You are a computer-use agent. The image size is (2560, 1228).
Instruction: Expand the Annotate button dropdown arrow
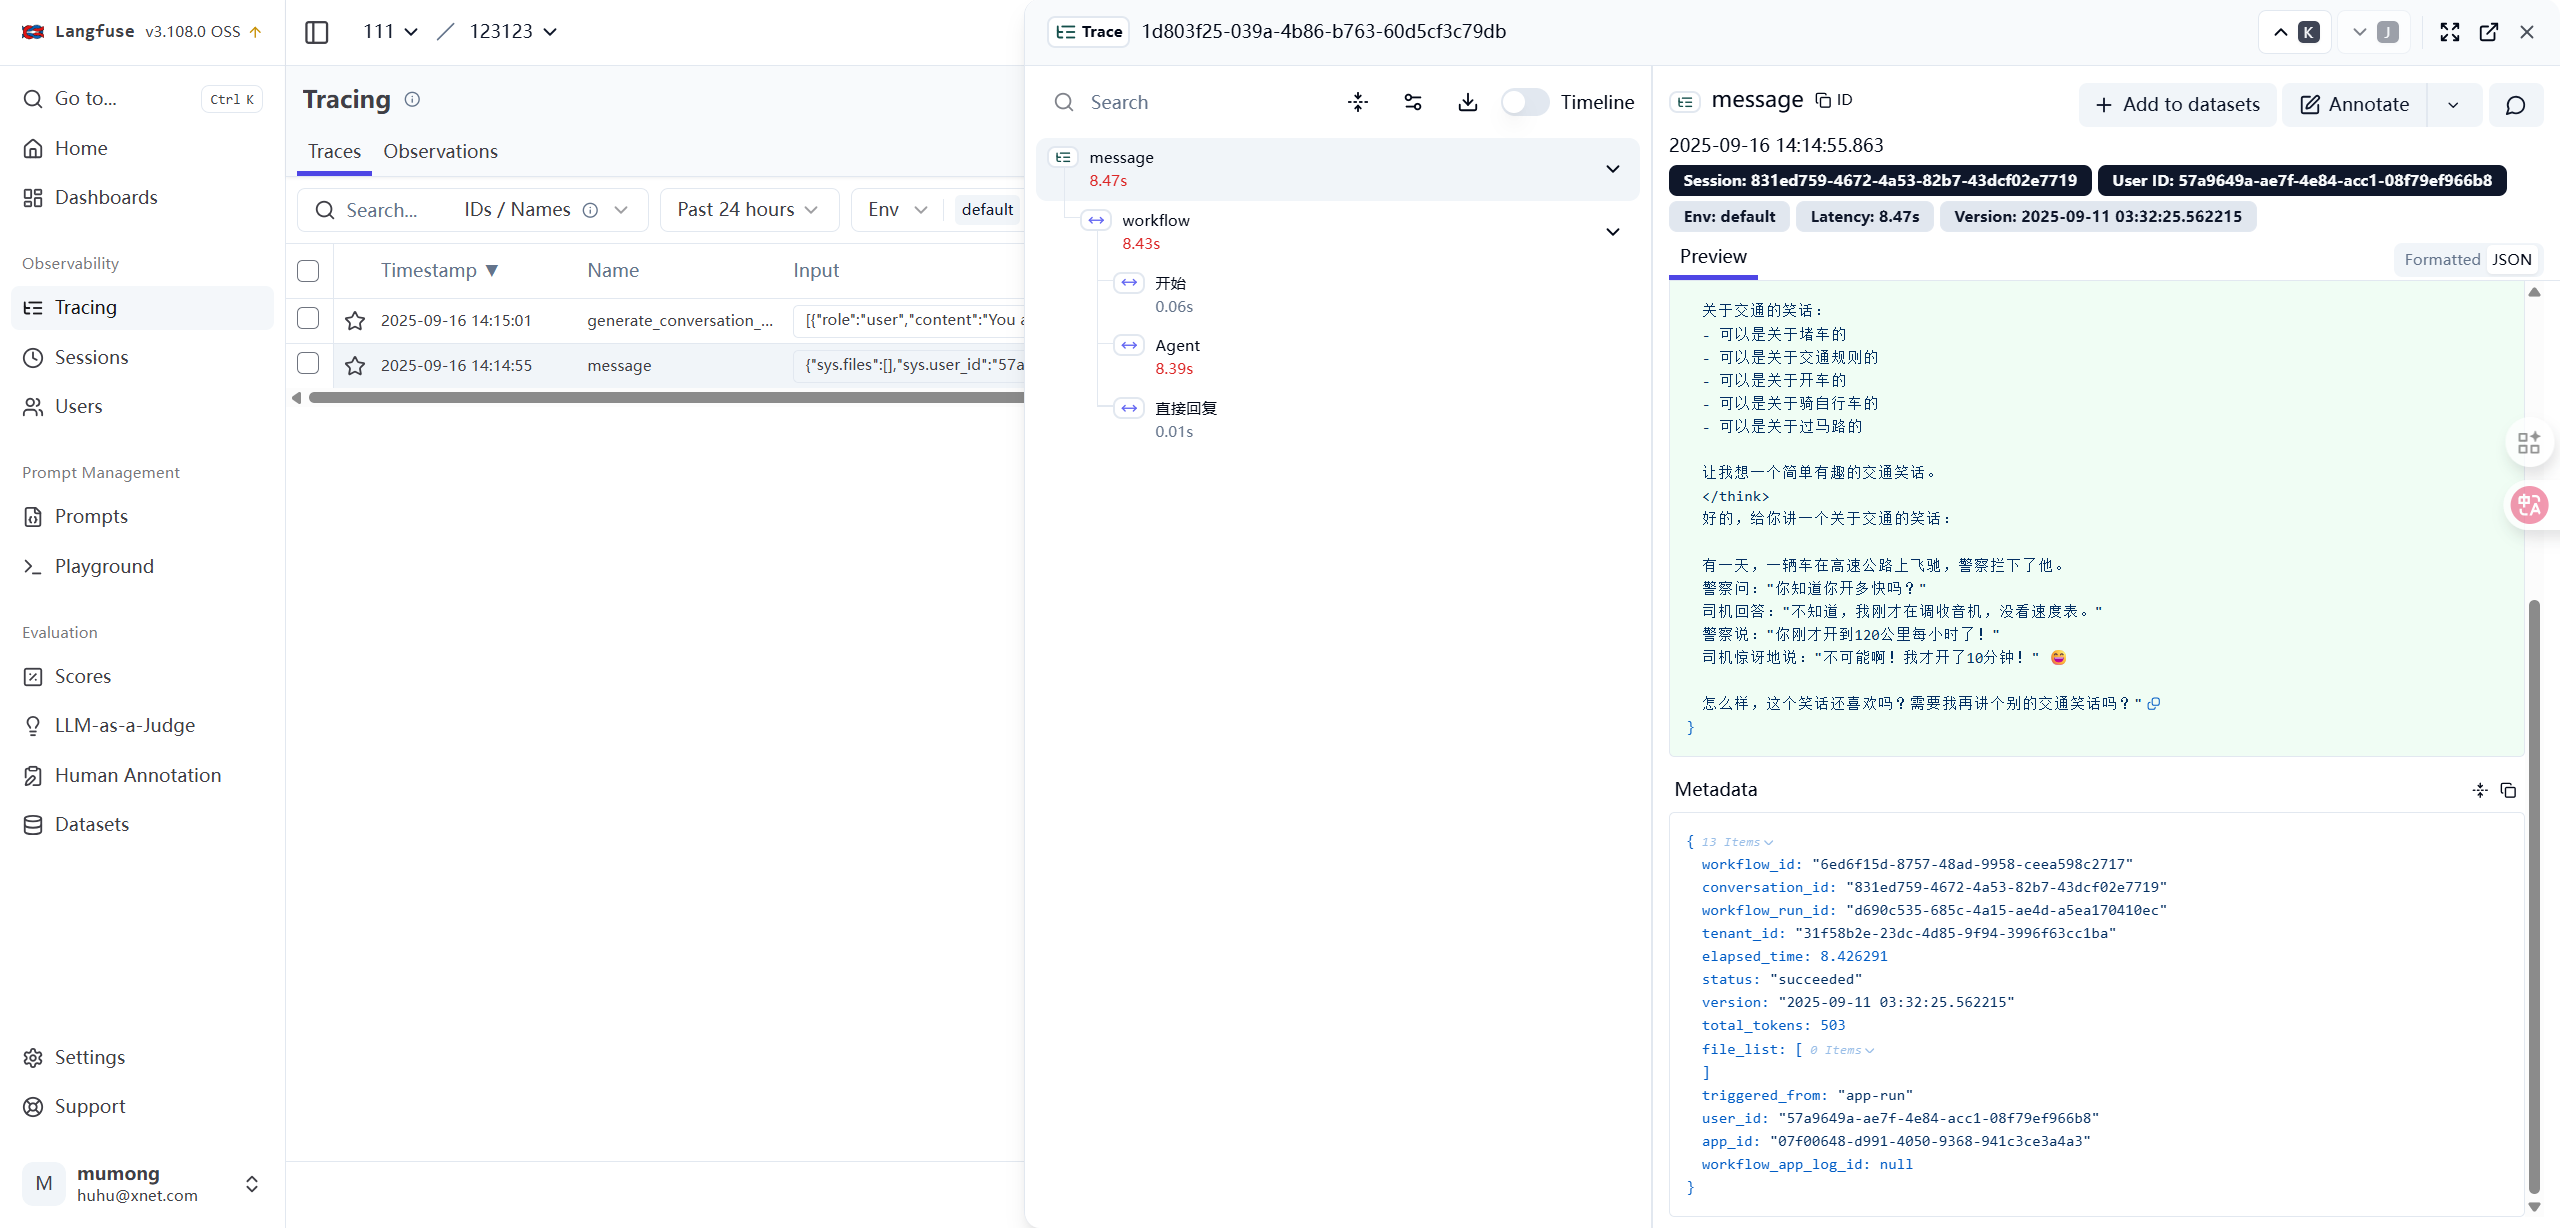[x=2453, y=105]
